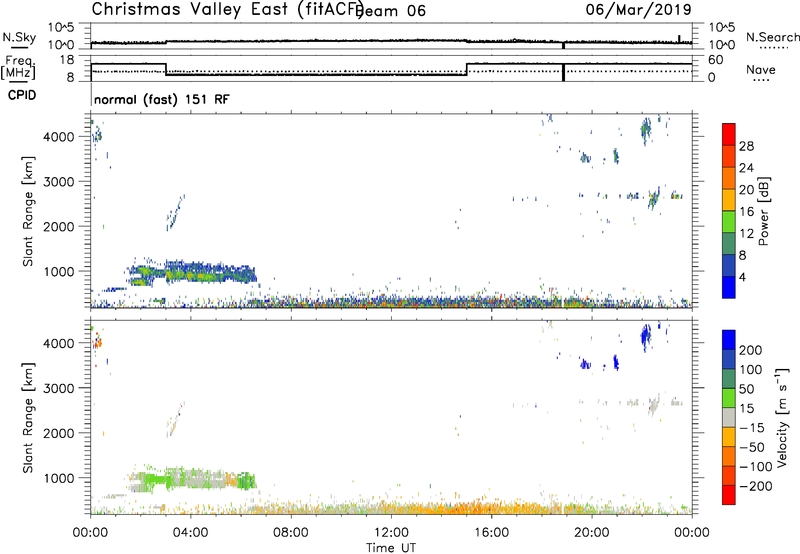The width and height of the screenshot is (800, 554).
Task: Select the '4000' tick on the Power panel
Action: 58,137
